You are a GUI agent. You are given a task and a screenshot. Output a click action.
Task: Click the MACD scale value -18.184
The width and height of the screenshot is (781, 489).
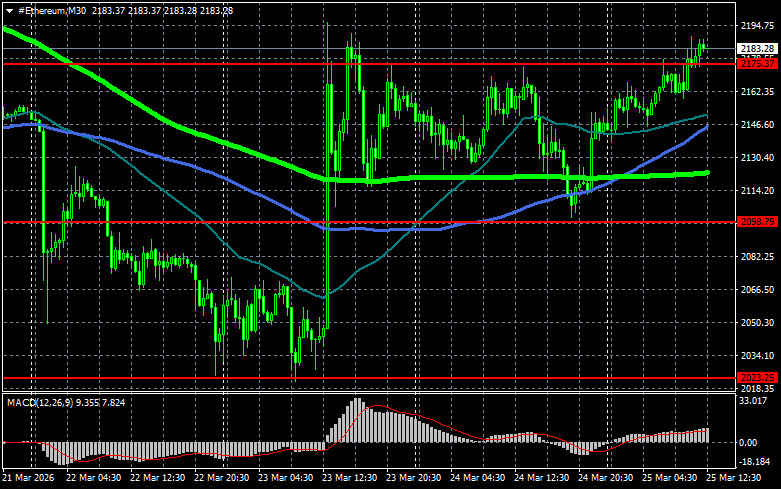click(x=755, y=462)
